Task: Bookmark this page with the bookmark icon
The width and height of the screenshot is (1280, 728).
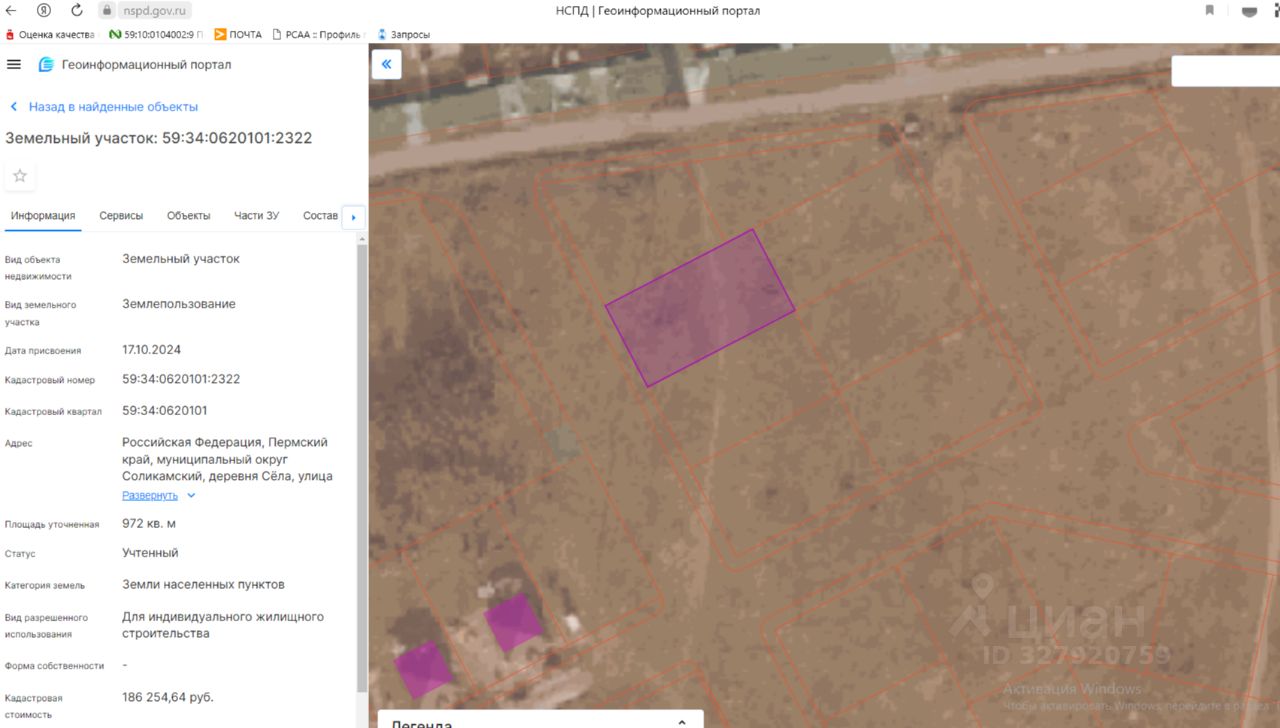Action: coord(1210,10)
